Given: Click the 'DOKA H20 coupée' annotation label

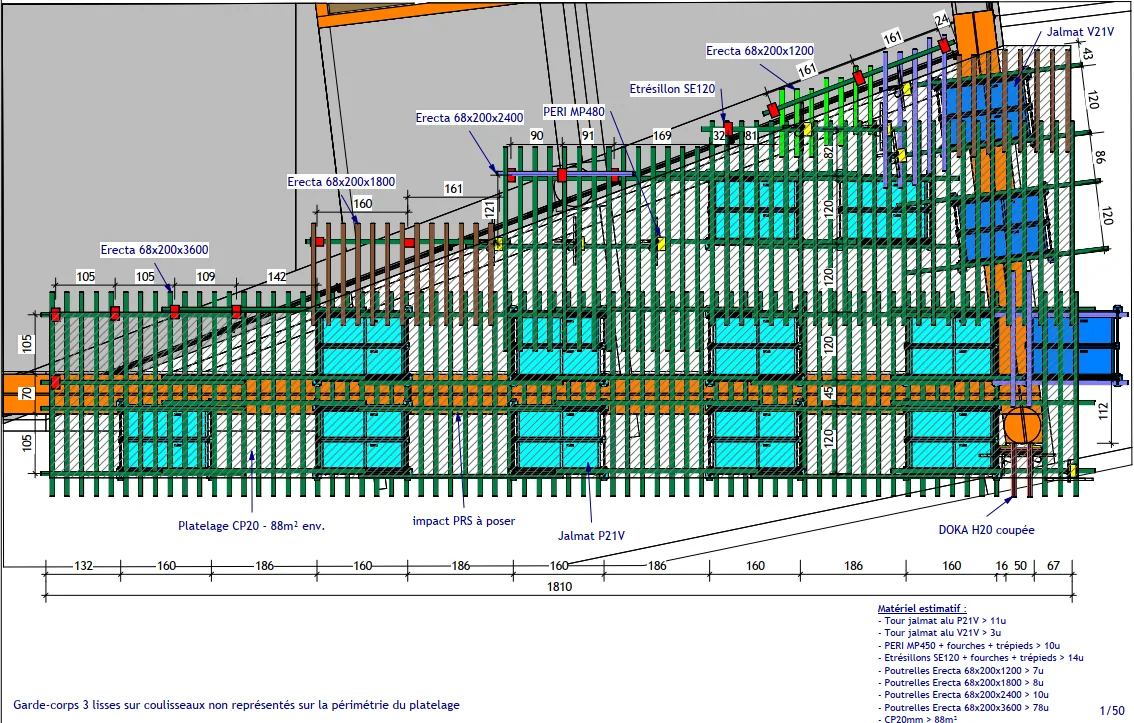Looking at the screenshot, I should [986, 530].
